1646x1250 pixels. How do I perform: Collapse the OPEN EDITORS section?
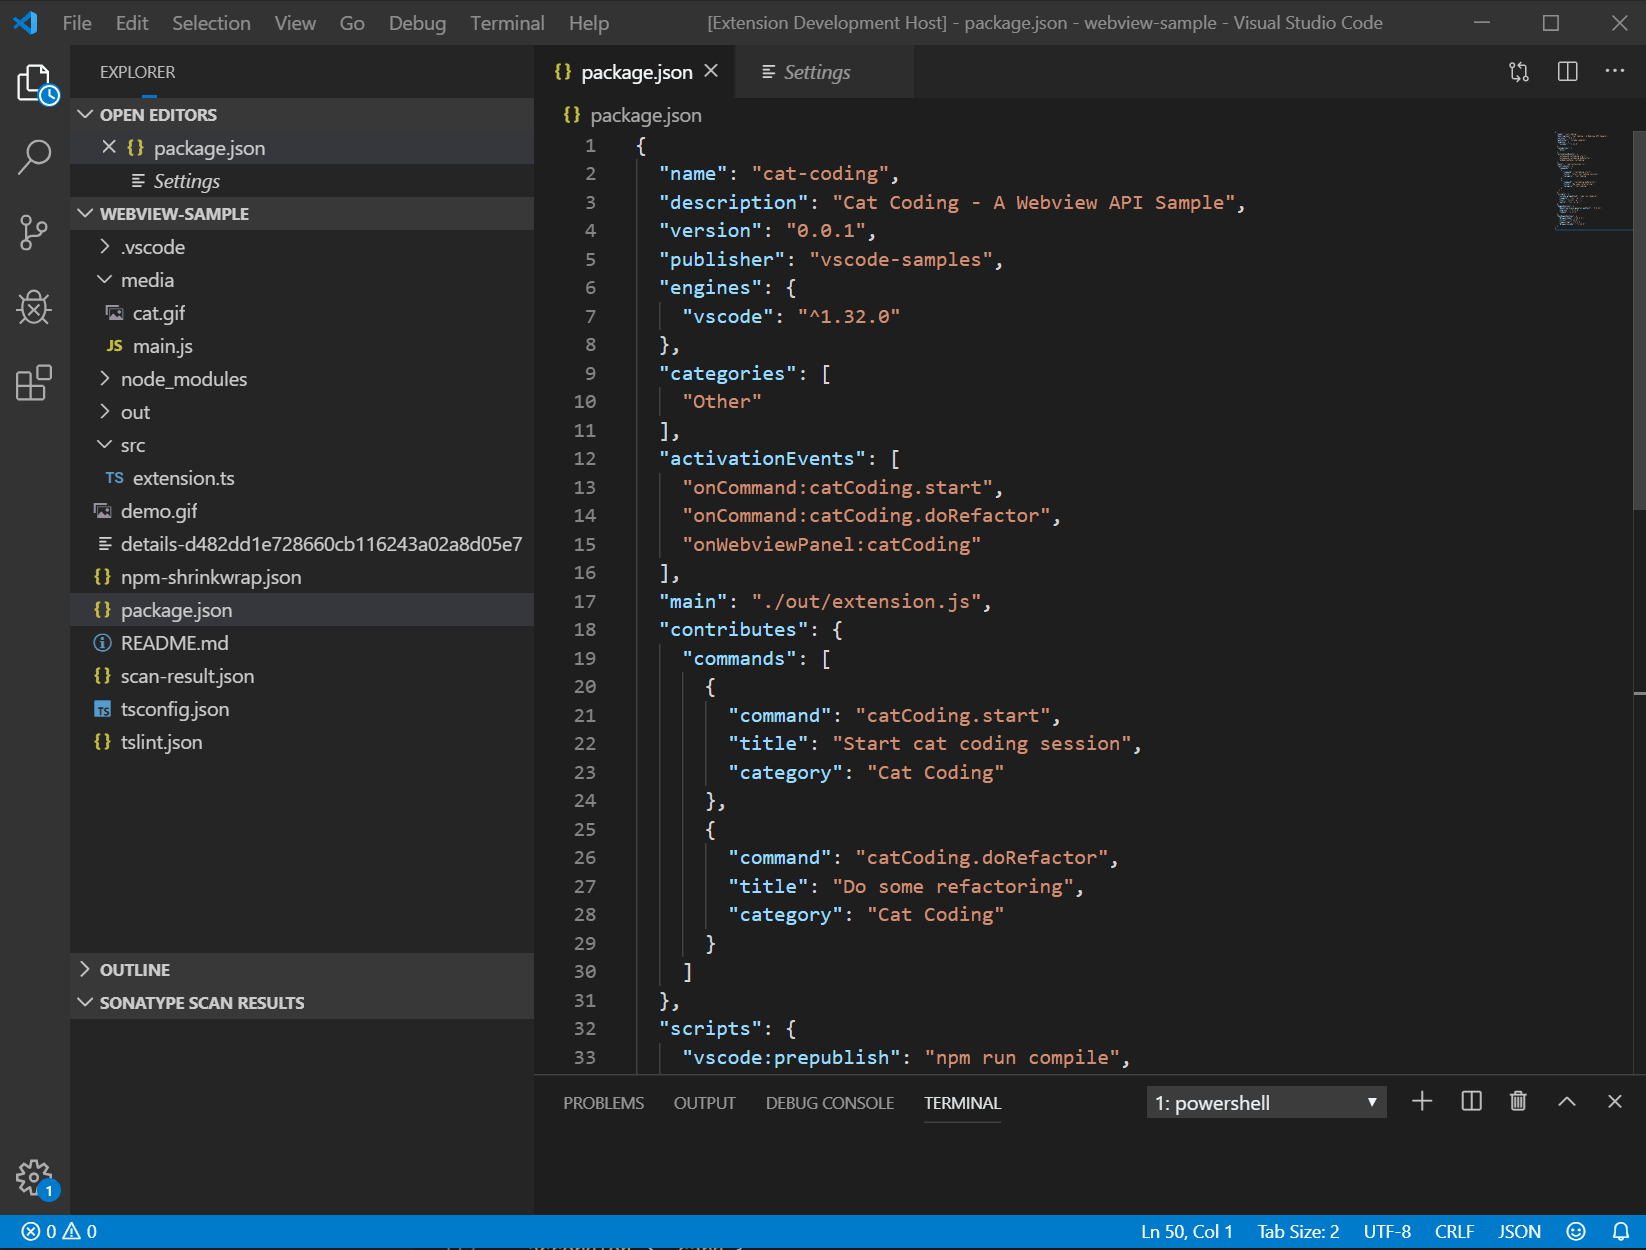tap(158, 115)
